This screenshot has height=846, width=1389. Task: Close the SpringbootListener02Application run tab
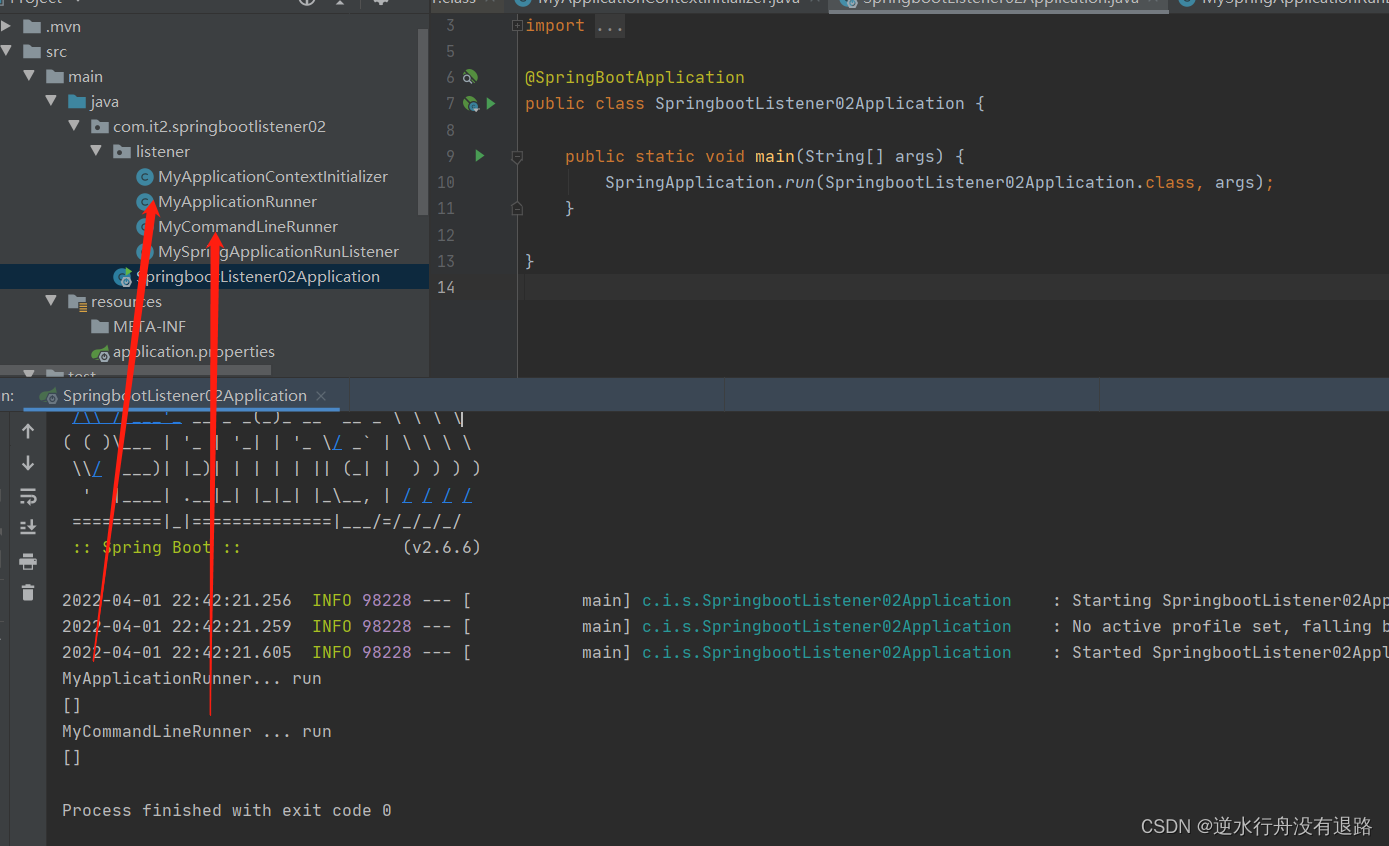point(321,396)
